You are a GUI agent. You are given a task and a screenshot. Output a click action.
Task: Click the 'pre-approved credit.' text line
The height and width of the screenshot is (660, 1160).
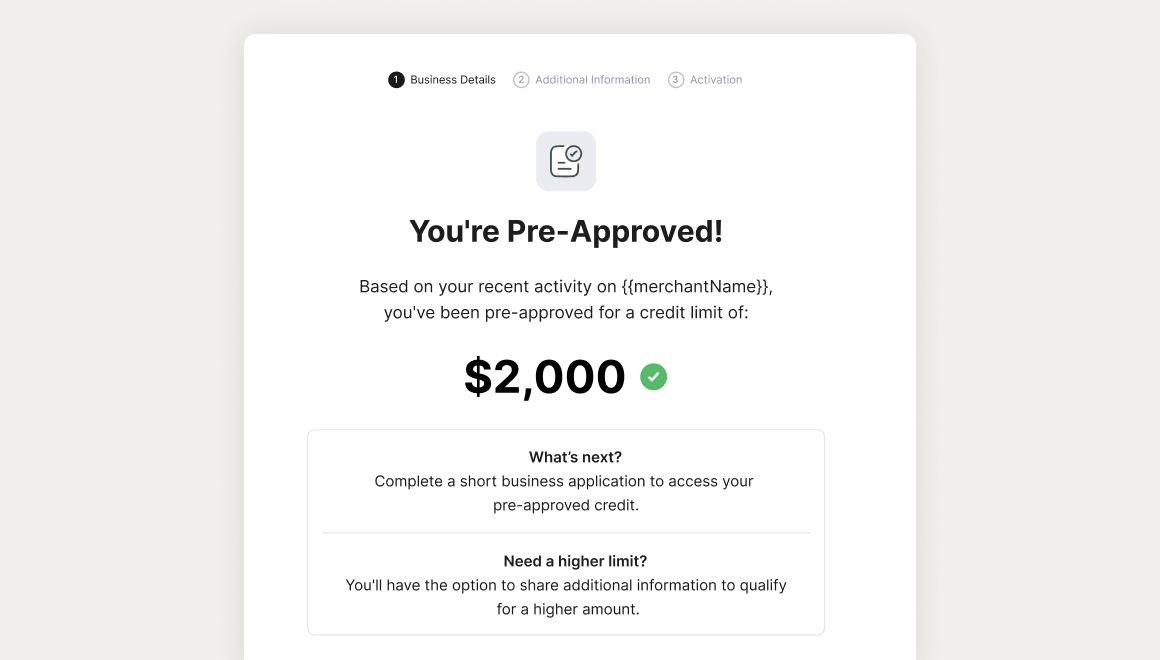coord(566,505)
